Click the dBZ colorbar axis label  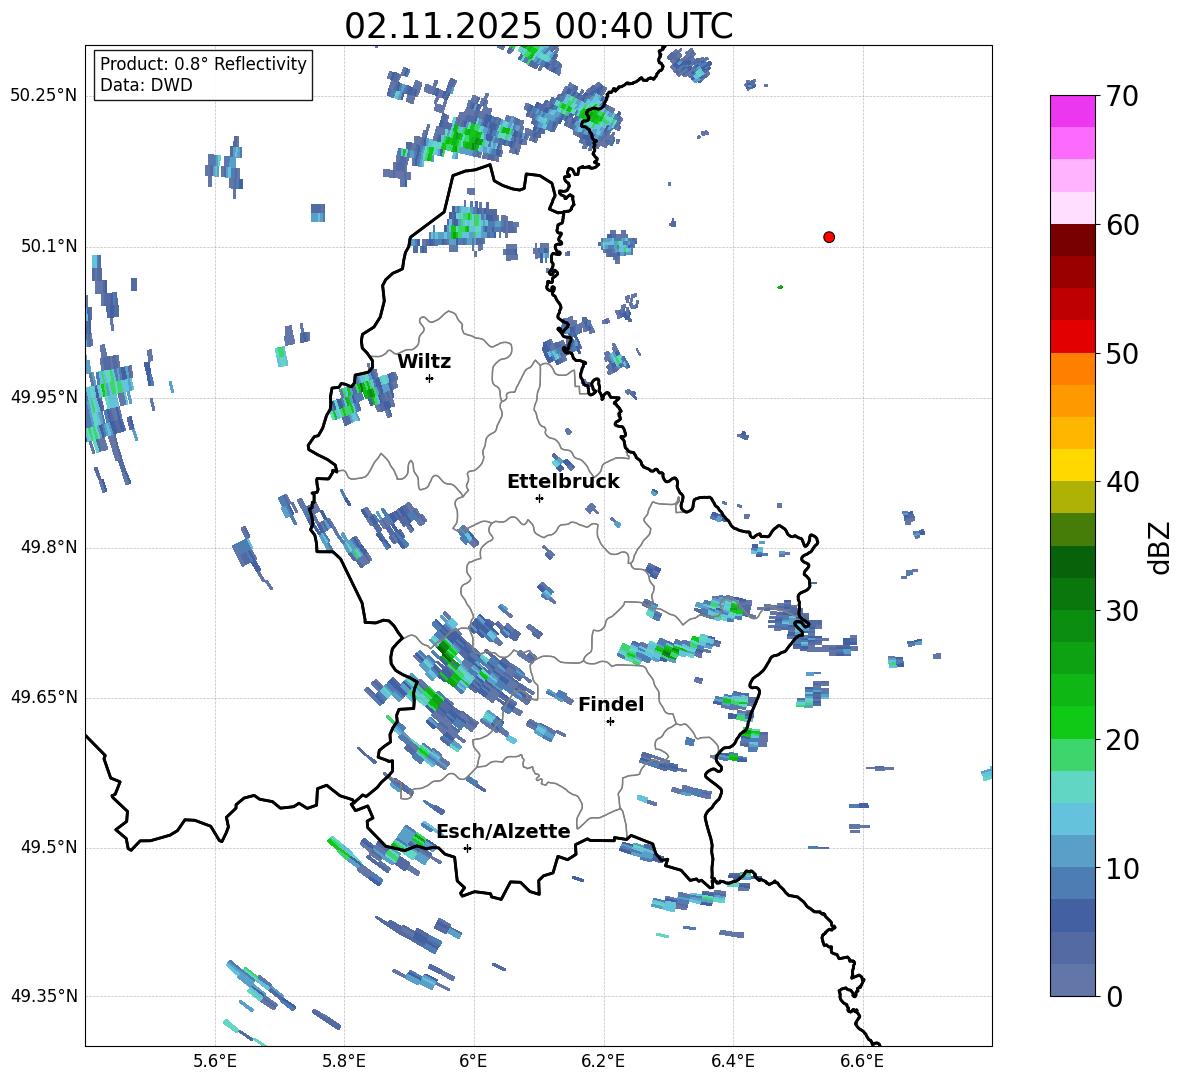pyautogui.click(x=1160, y=548)
